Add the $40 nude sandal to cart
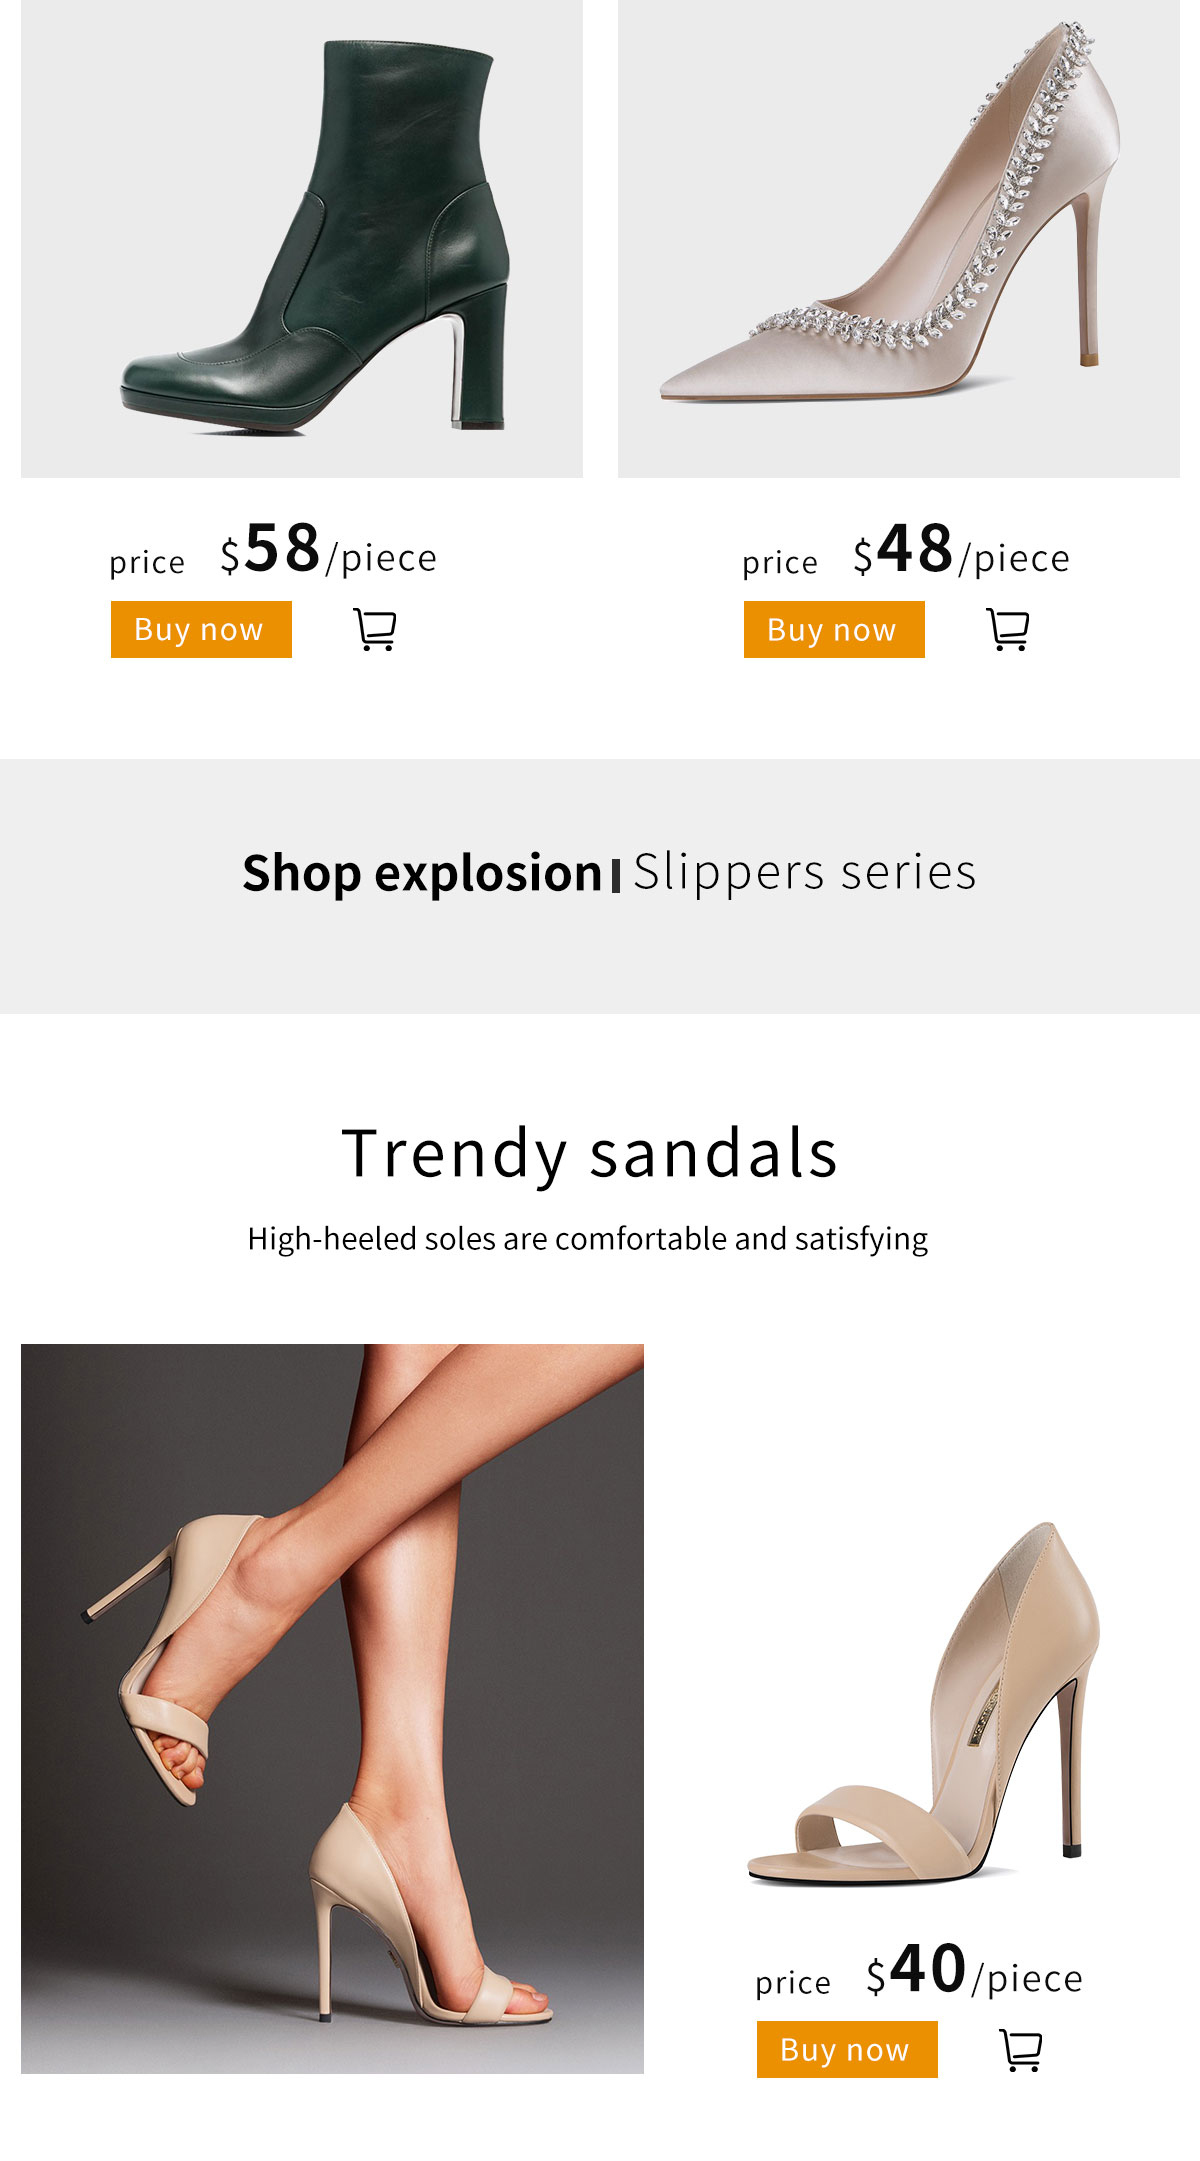 pyautogui.click(x=1021, y=2050)
